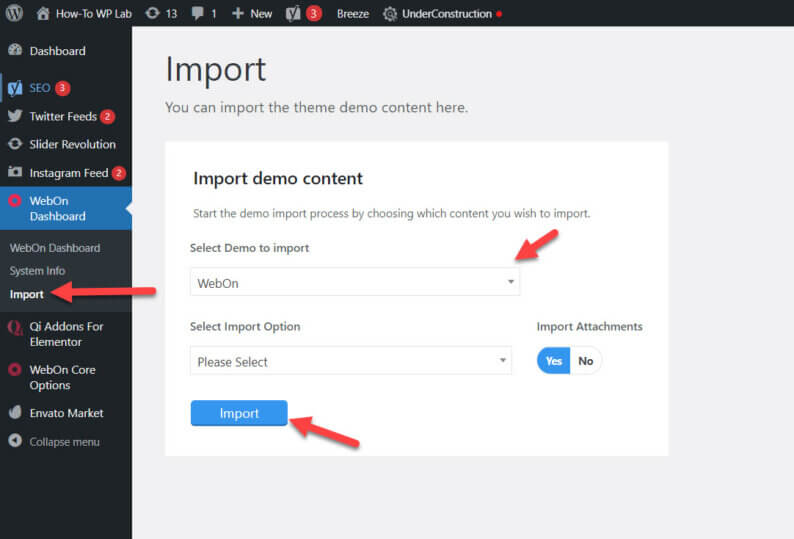Open Instagram Feed in the sidebar
794x539 pixels.
pyautogui.click(x=66, y=173)
